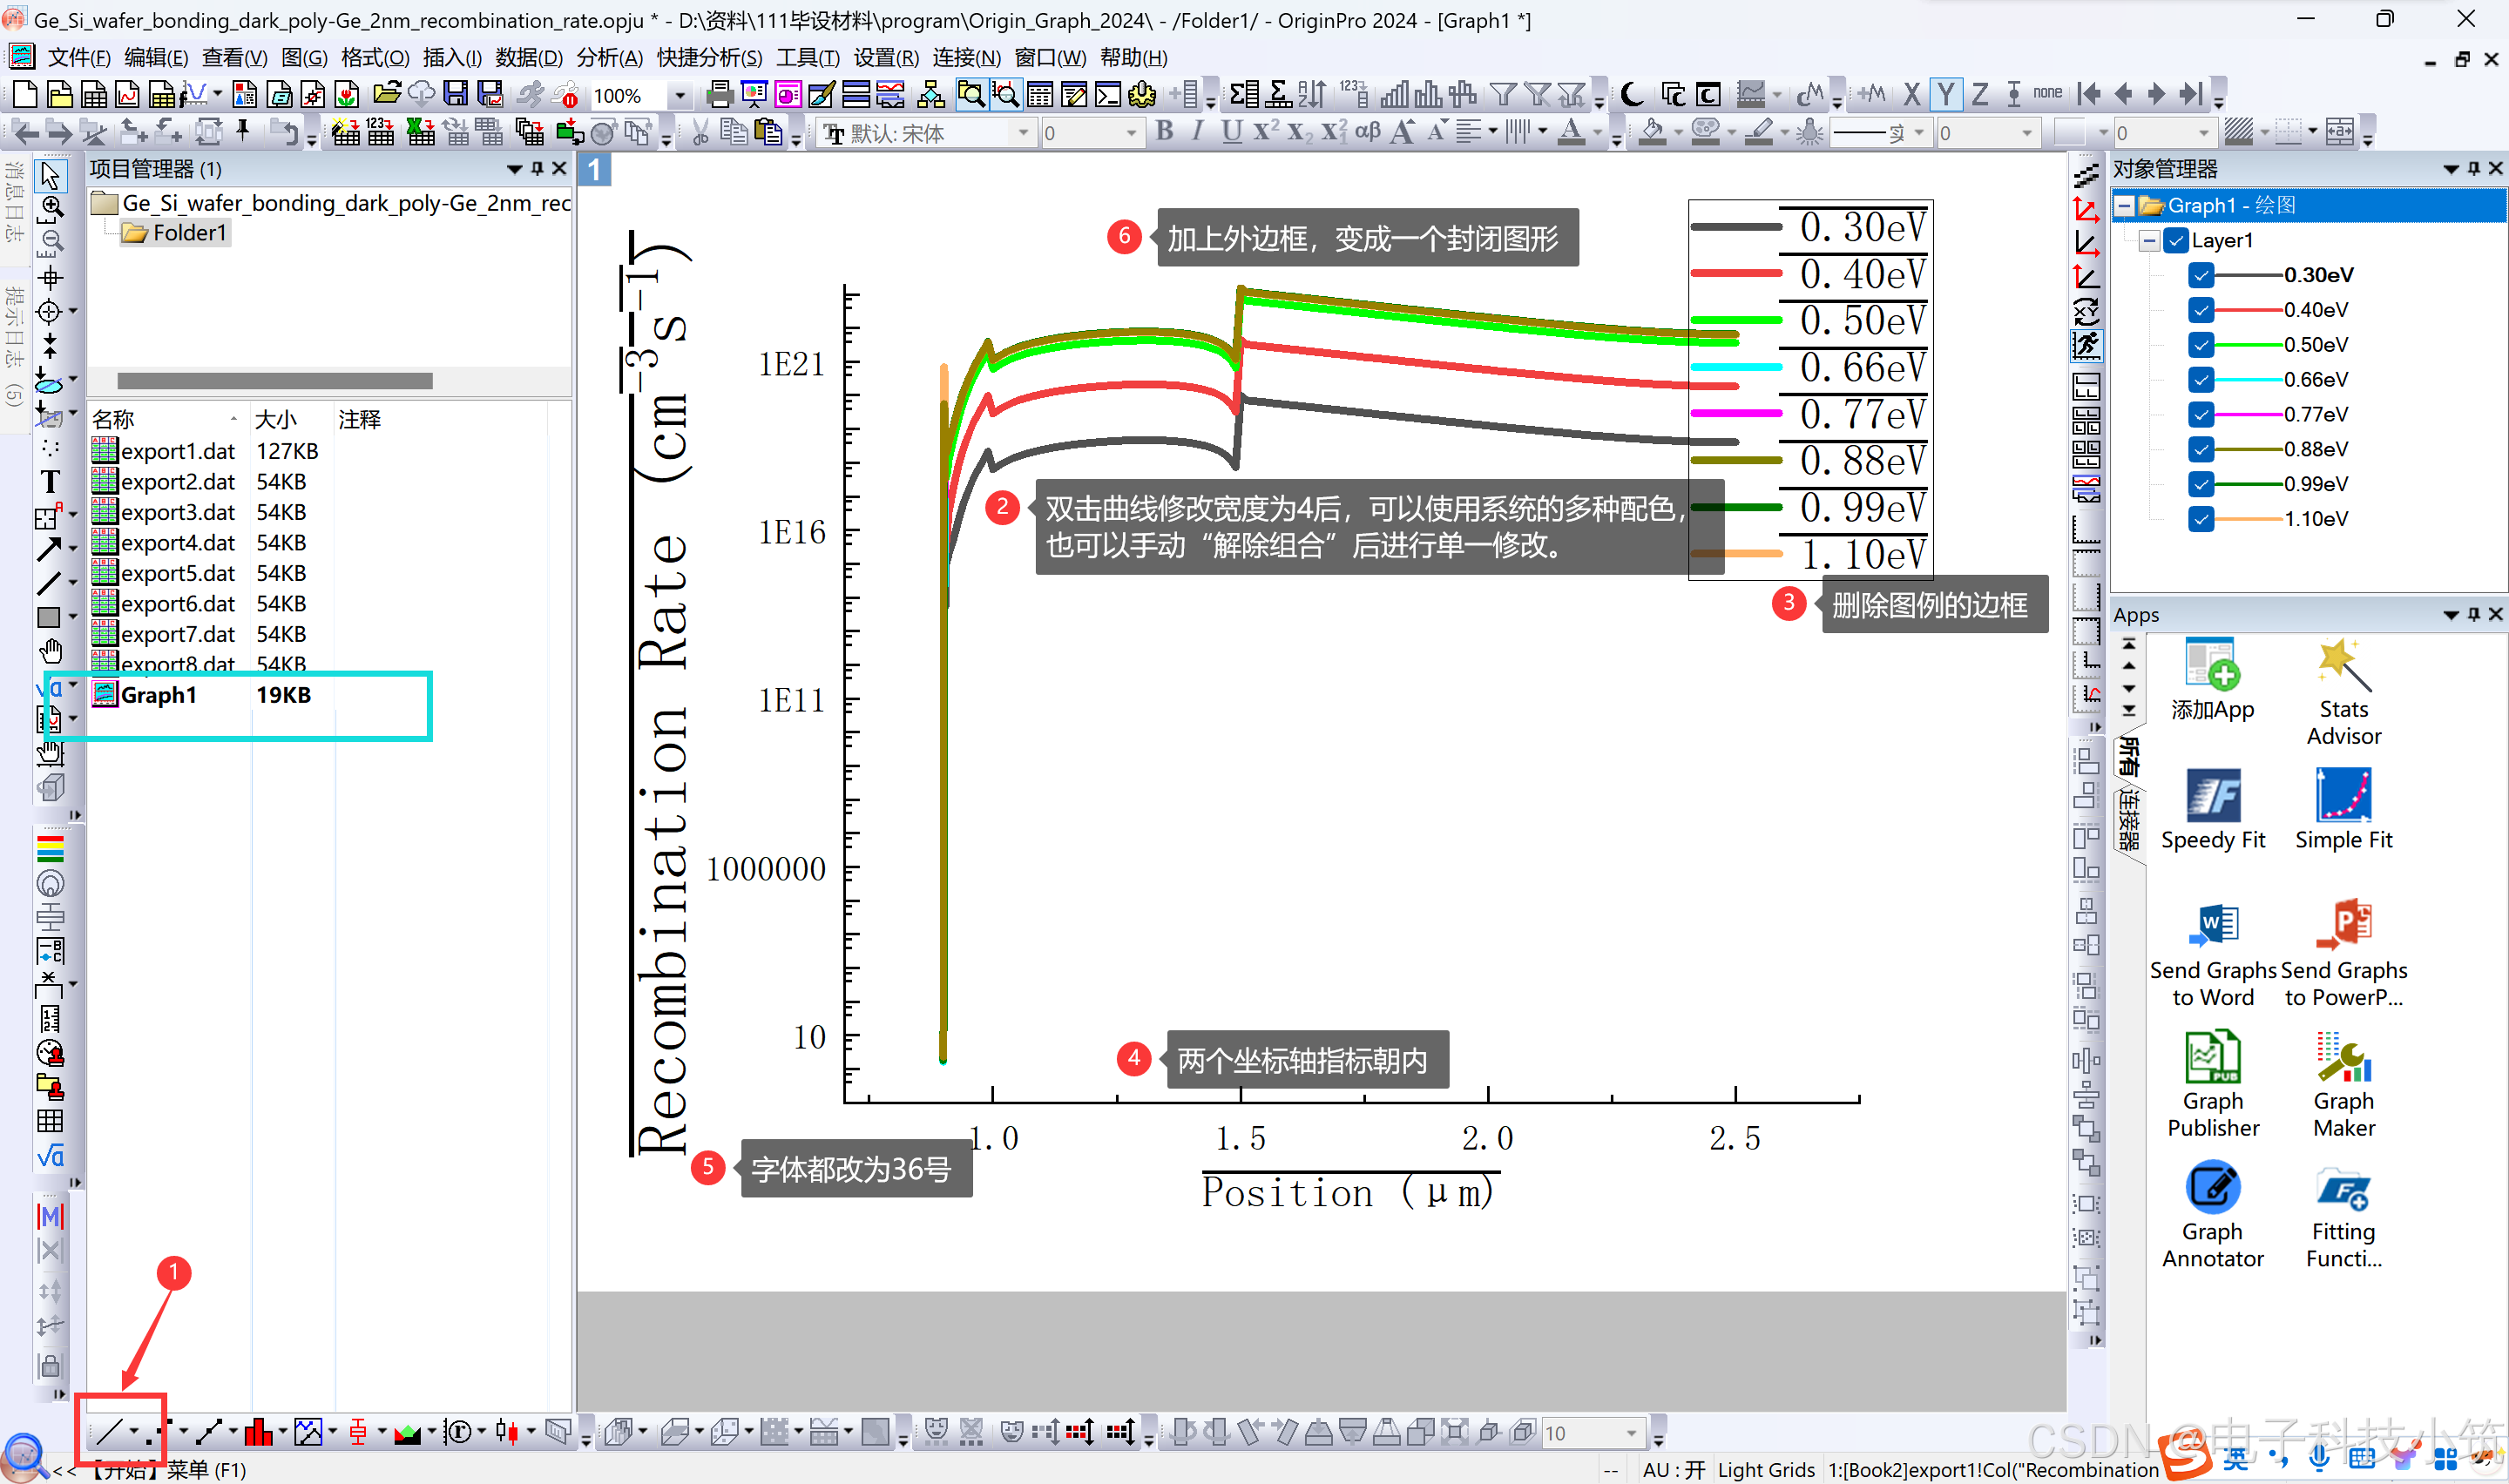Collapse the Layer1 tree node
This screenshot has width=2509, height=1484.
[2148, 241]
